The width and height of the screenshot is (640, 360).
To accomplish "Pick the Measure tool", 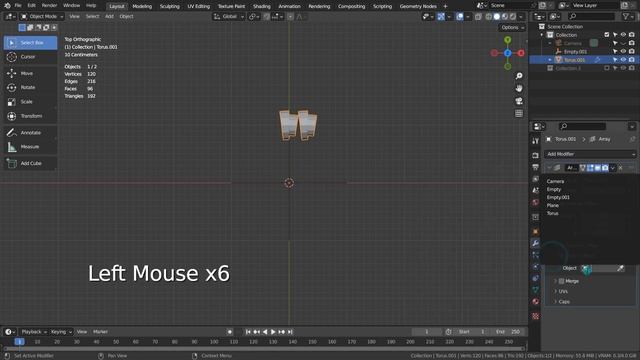I will coord(30,147).
